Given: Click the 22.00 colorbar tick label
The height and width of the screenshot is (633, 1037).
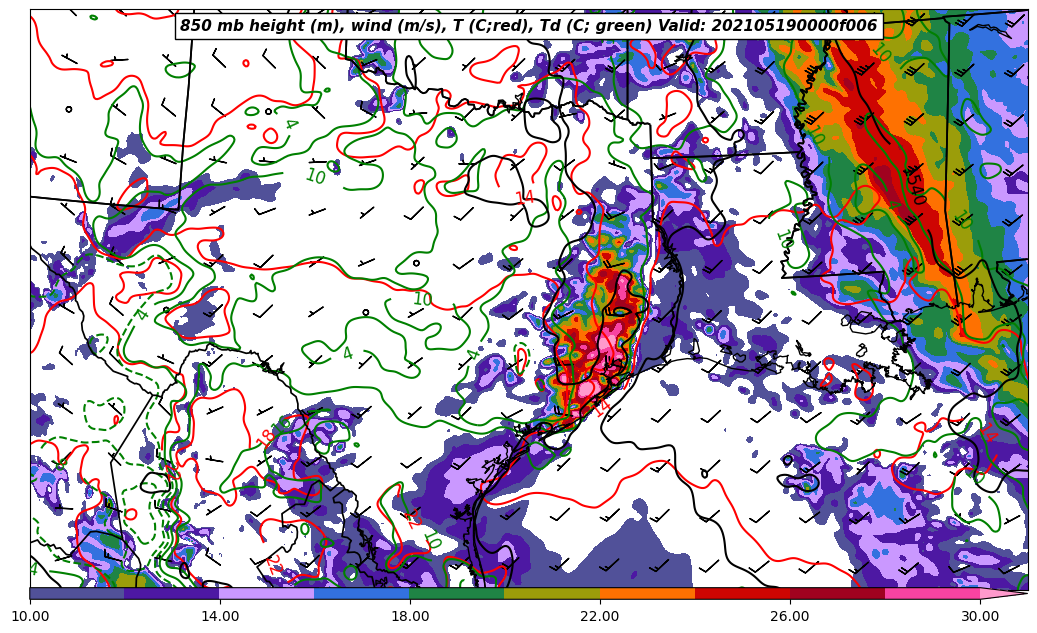Looking at the screenshot, I should [x=599, y=616].
